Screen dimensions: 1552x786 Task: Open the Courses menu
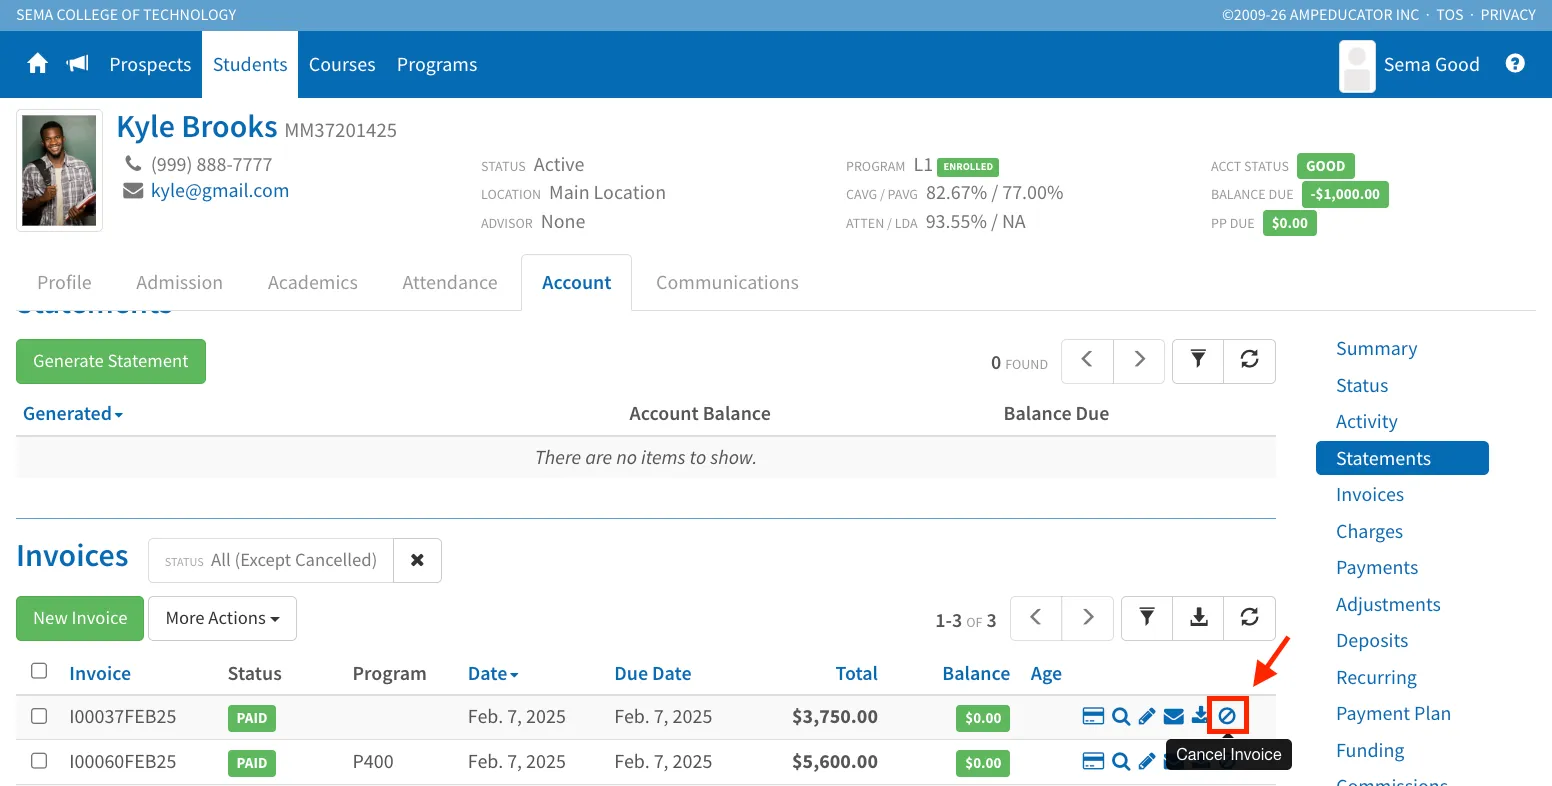(342, 64)
